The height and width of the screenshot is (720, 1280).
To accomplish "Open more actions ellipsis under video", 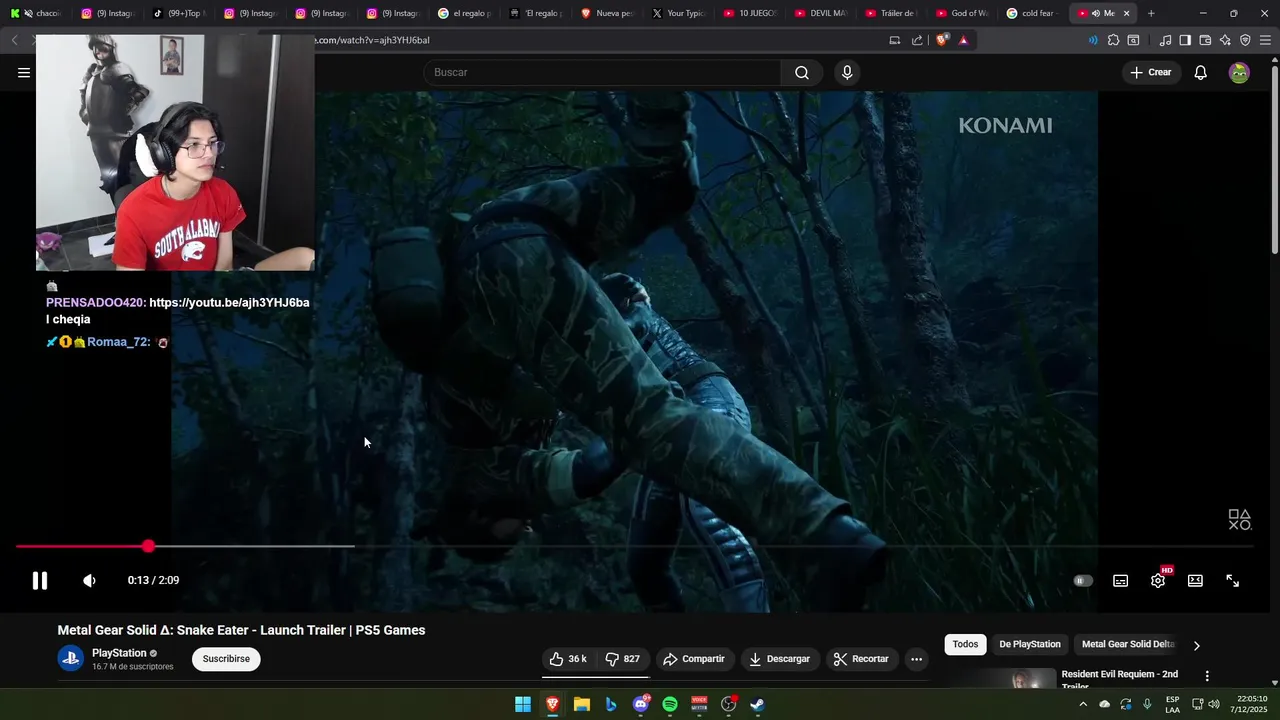I will tap(916, 659).
